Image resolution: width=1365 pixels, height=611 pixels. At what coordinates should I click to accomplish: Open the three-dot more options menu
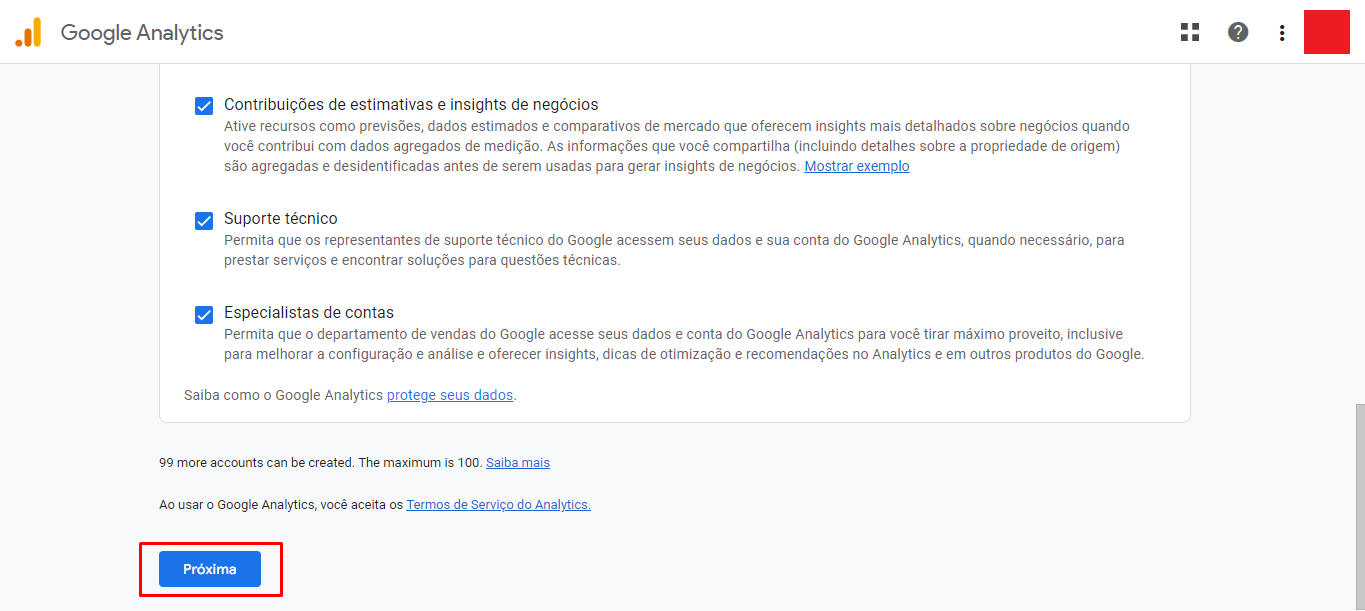[x=1282, y=33]
